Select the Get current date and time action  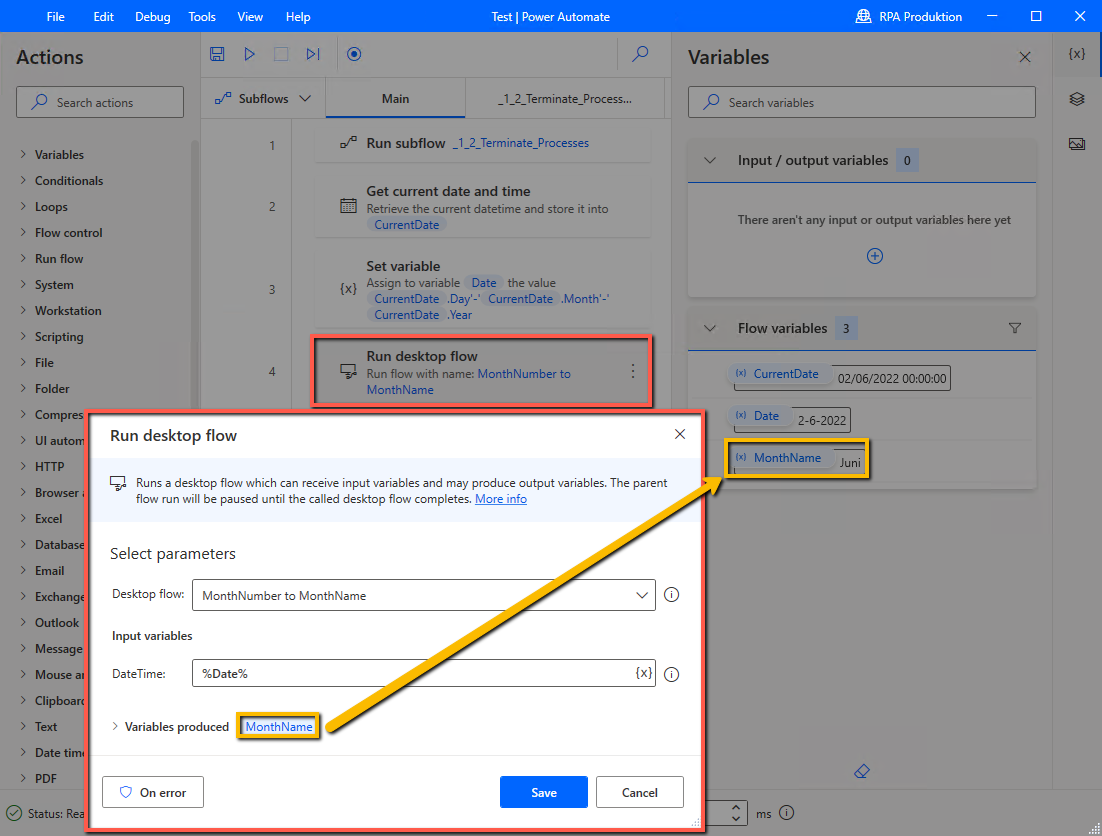[482, 207]
